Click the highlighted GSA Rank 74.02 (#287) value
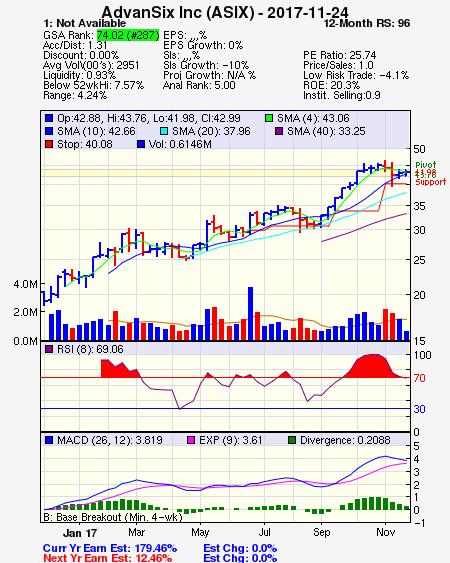 pyautogui.click(x=128, y=35)
